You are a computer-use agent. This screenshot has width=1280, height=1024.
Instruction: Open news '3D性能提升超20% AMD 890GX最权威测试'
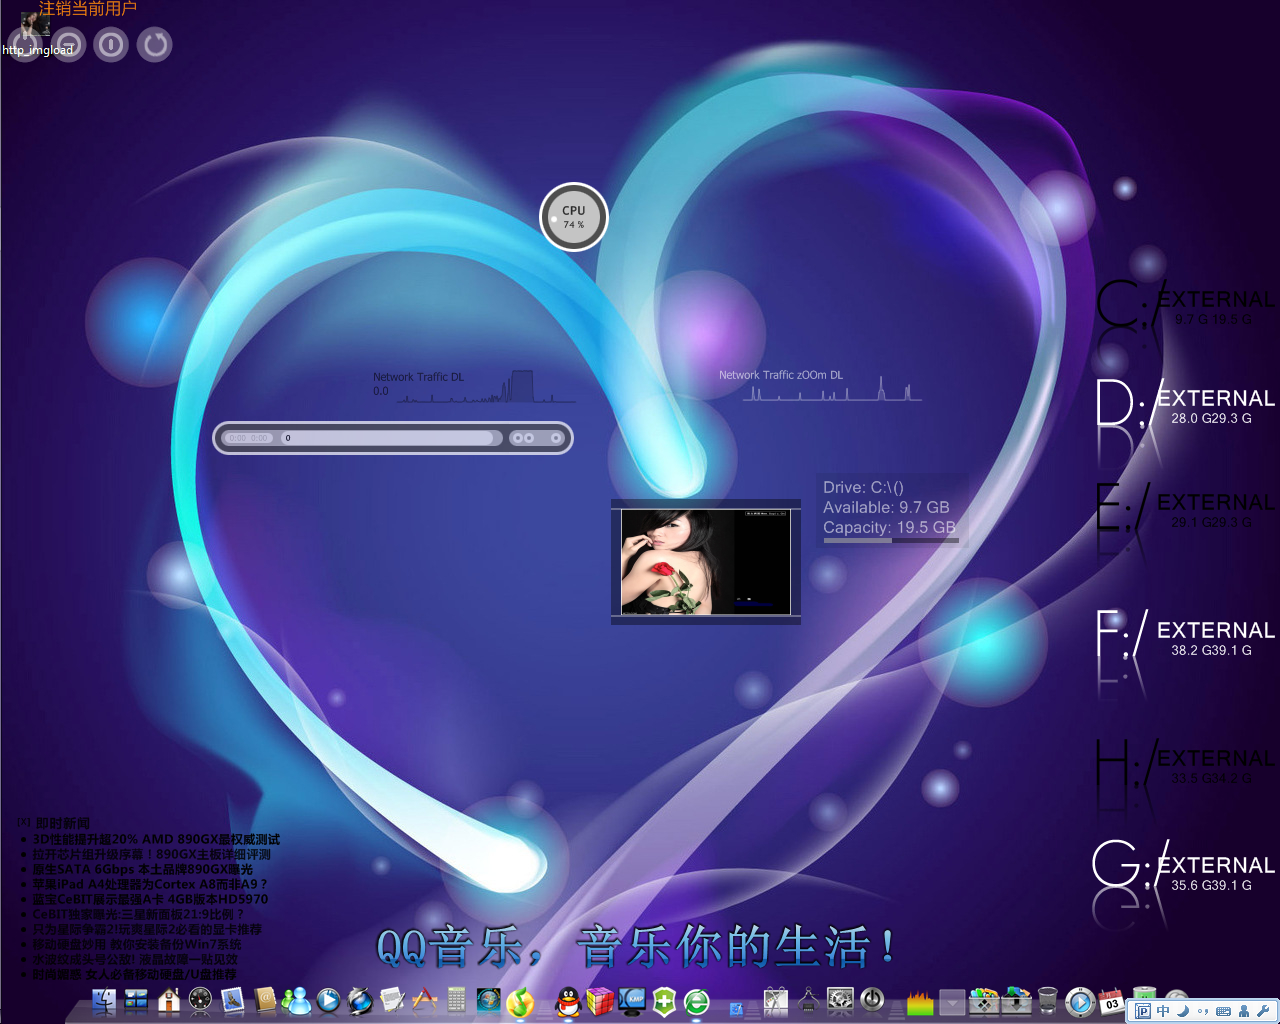156,839
